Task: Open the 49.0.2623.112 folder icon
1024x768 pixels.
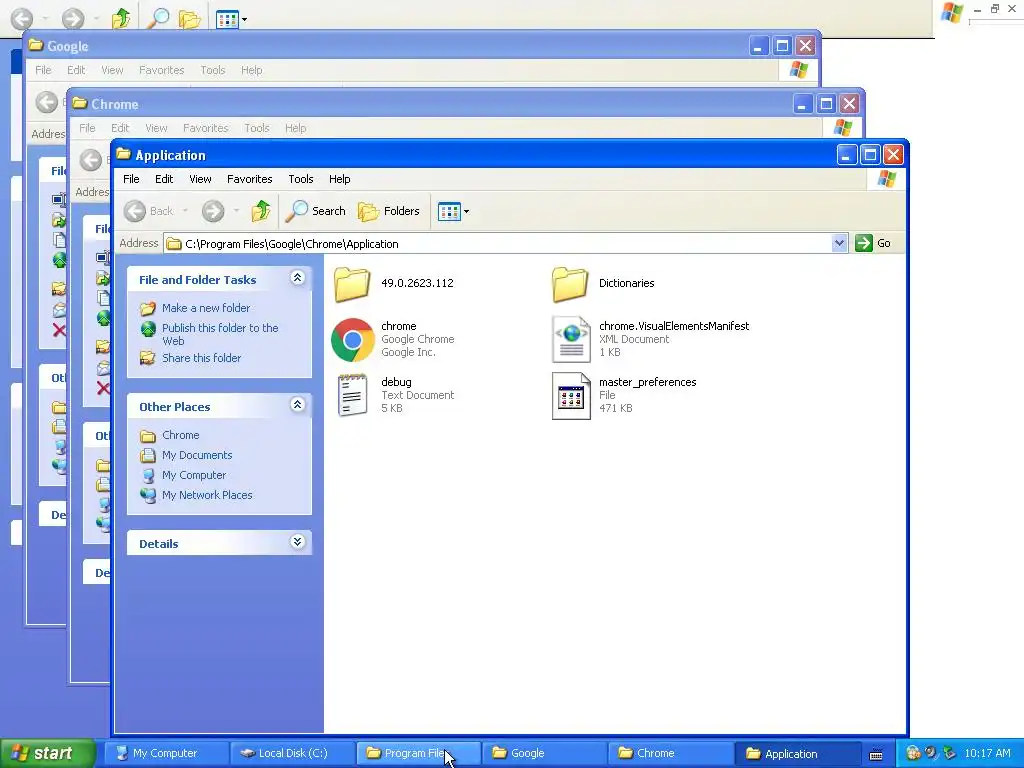Action: (352, 284)
